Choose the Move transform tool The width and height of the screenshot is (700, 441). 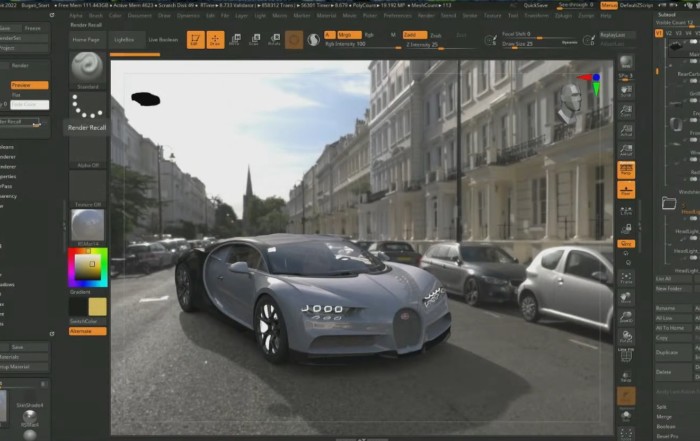pos(235,39)
